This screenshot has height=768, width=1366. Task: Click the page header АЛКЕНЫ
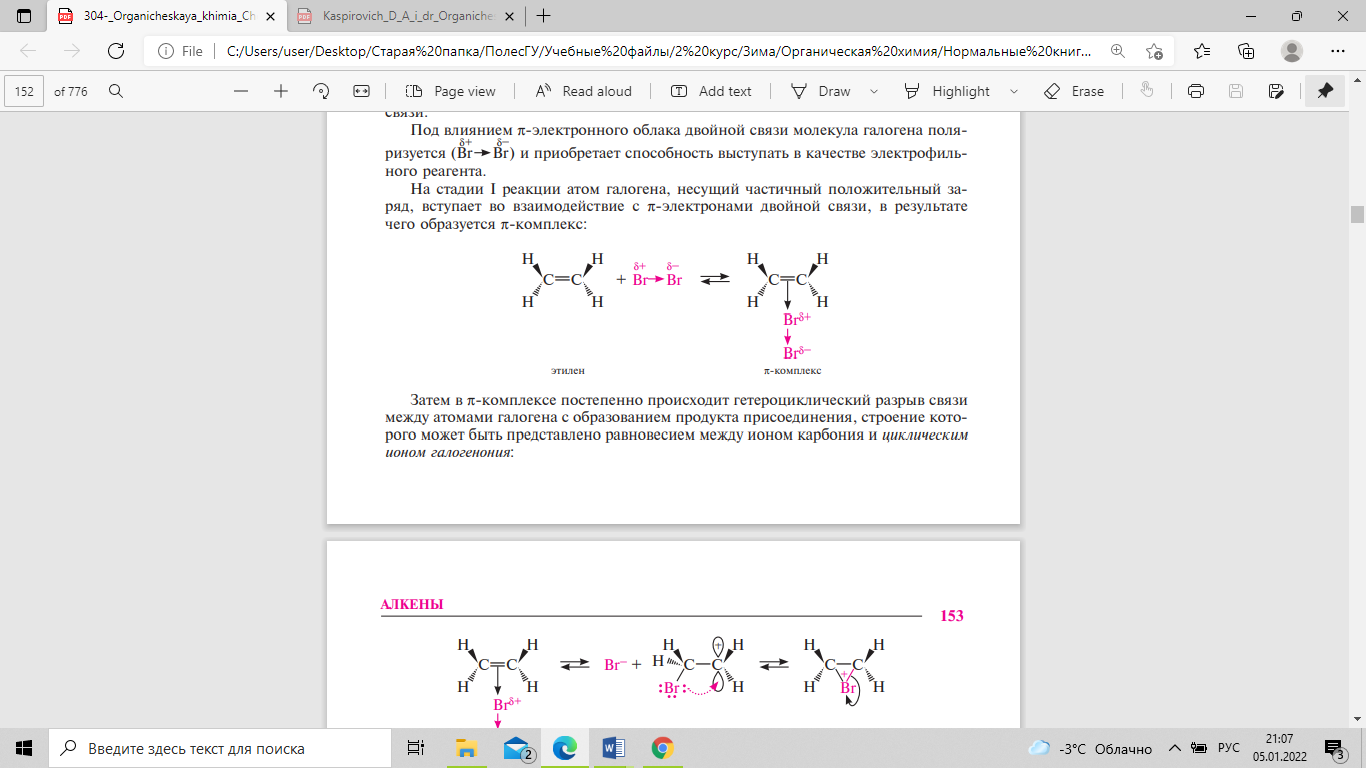pyautogui.click(x=412, y=605)
